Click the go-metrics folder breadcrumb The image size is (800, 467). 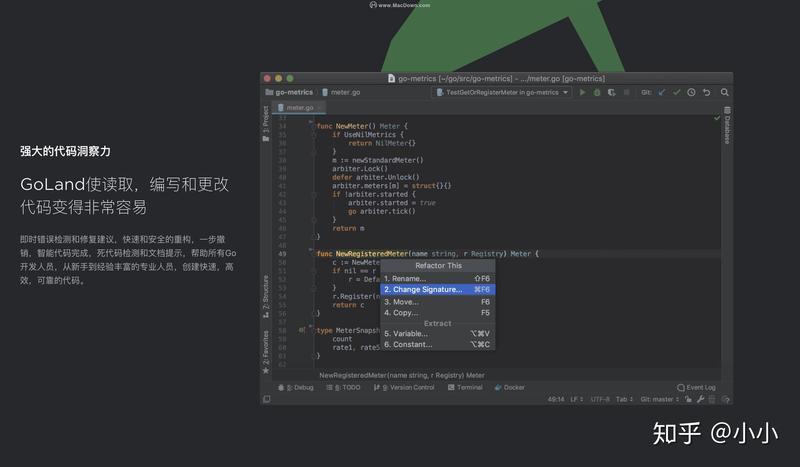click(x=289, y=92)
